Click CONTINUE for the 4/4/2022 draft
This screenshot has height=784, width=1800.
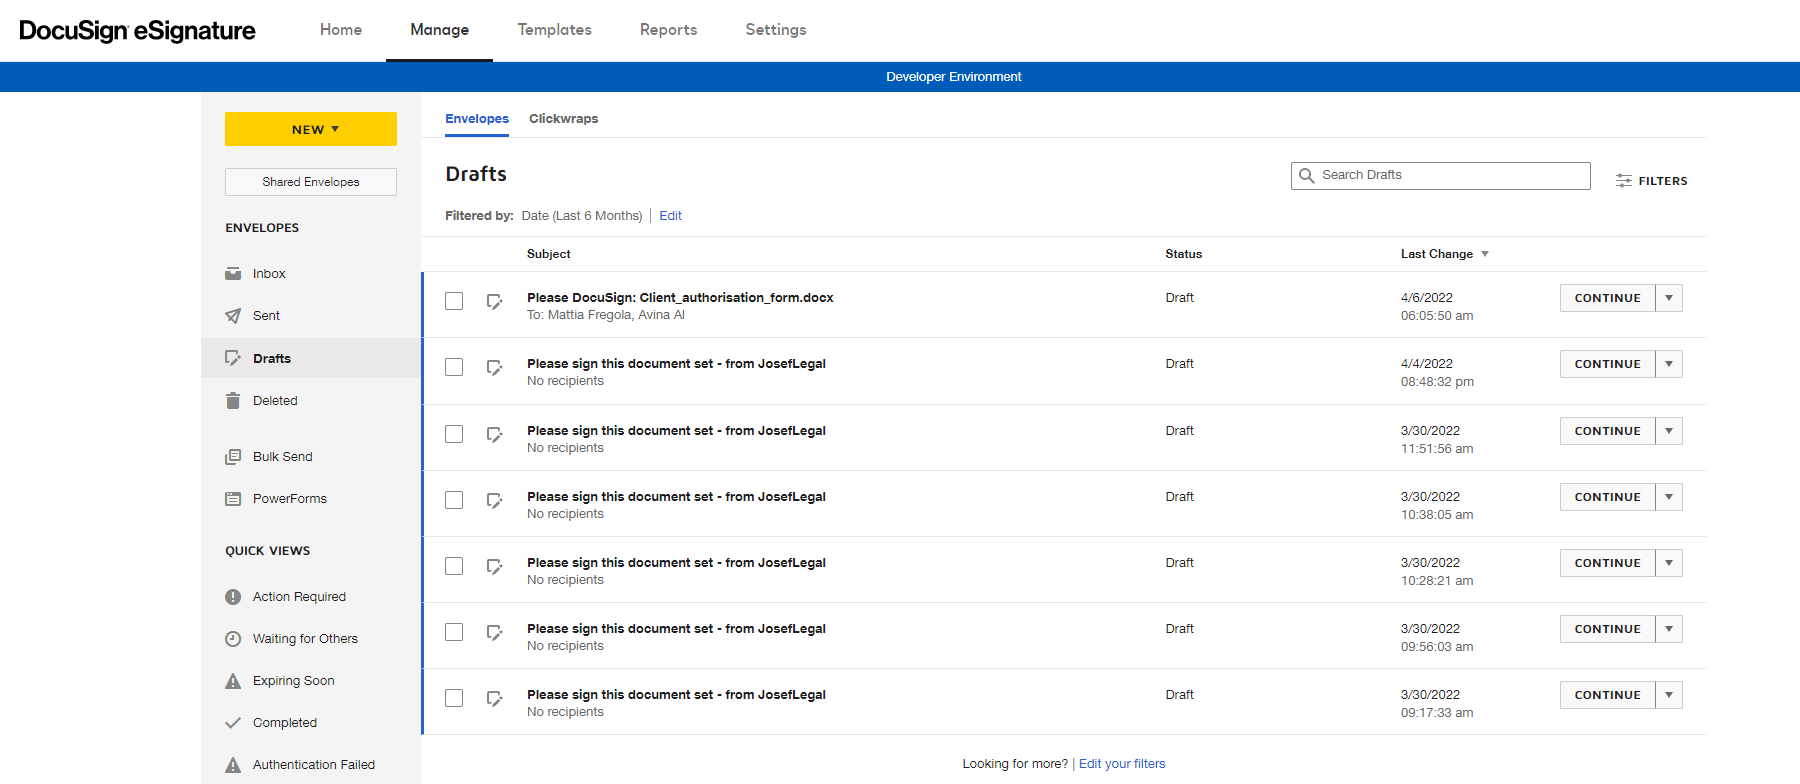pos(1607,364)
